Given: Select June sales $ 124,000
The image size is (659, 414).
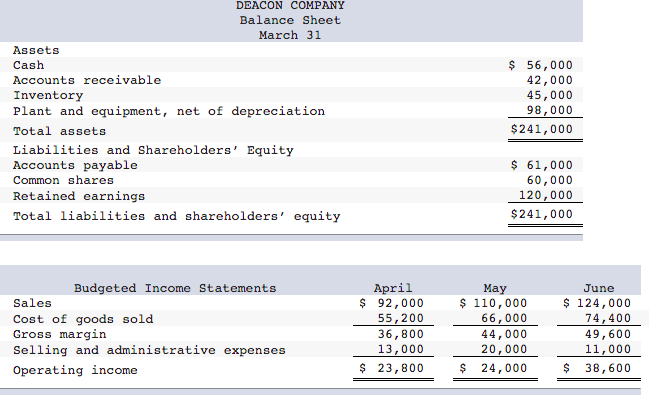Looking at the screenshot, I should click(x=597, y=303).
